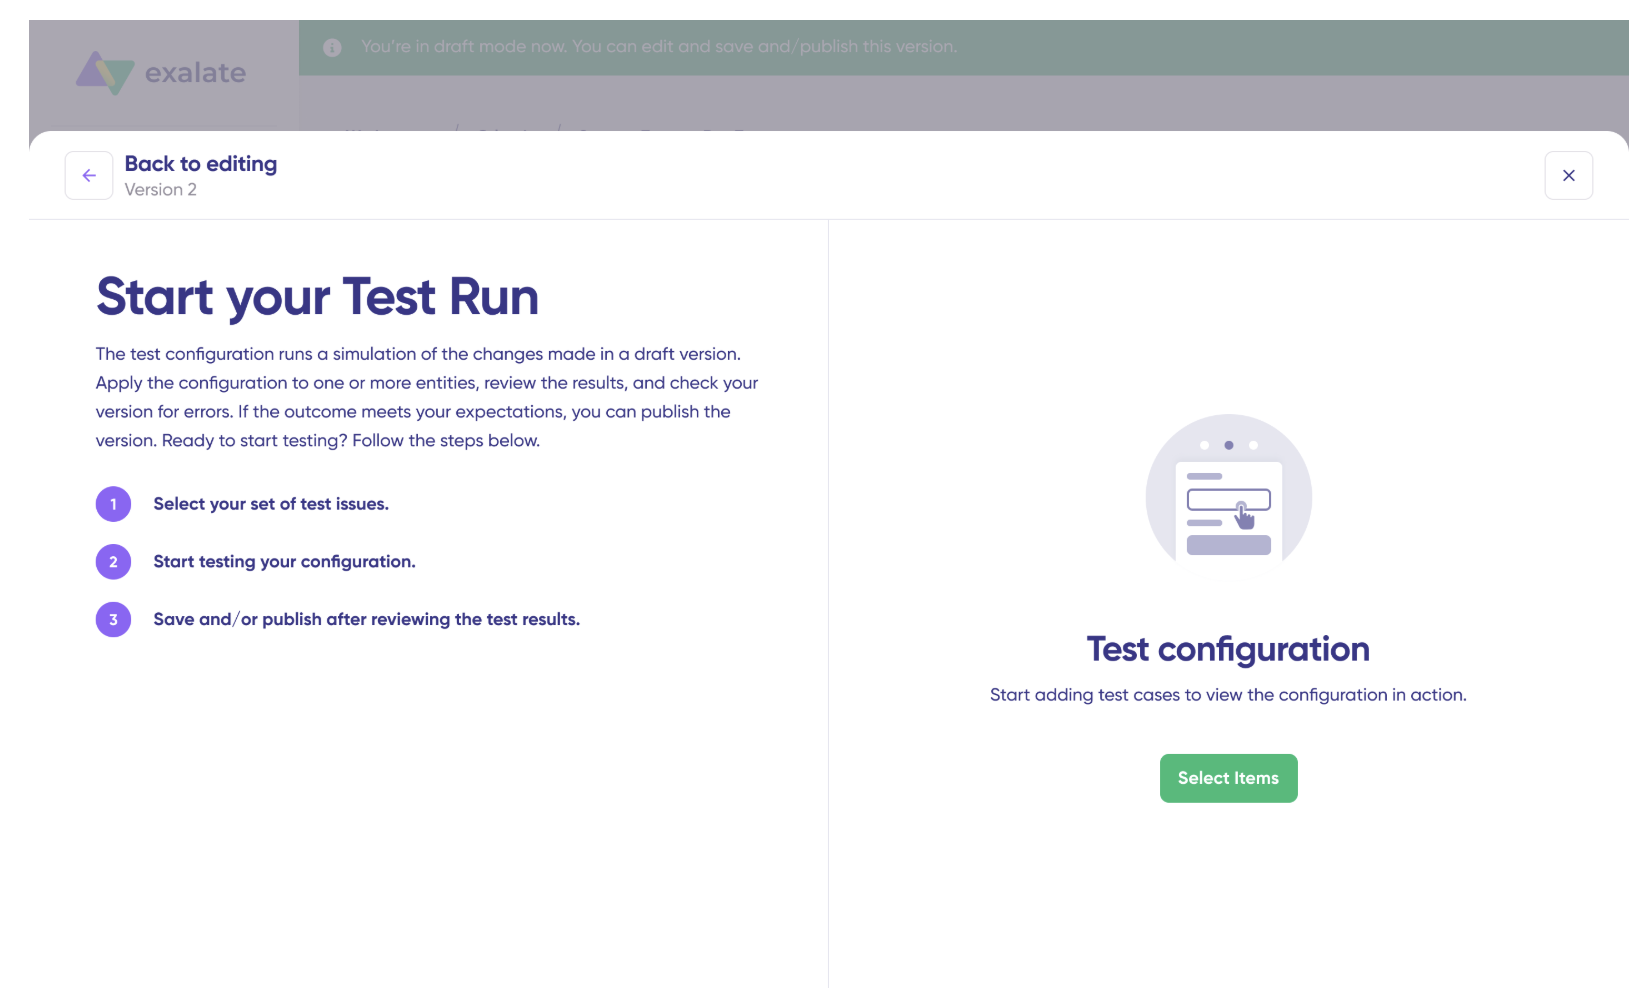
Task: Click the exalate logo icon
Action: pos(105,73)
